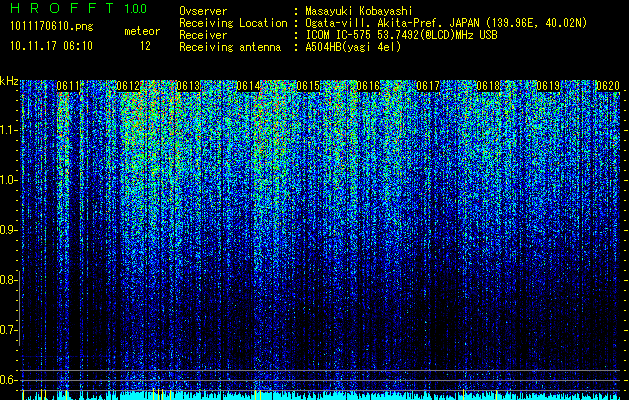Viewport: 629px width, 400px height.
Task: Click the 0616 time marker
Action: 368,86
